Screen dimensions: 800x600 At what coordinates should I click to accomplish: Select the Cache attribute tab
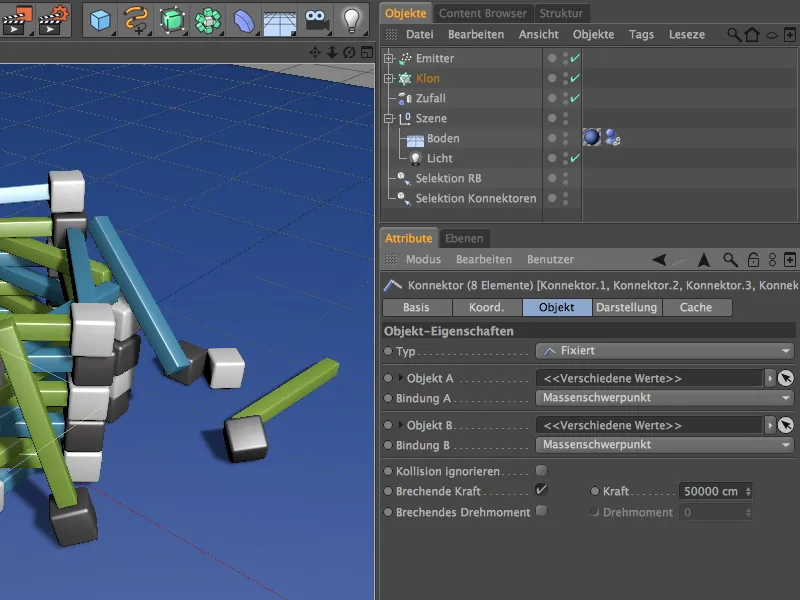696,307
